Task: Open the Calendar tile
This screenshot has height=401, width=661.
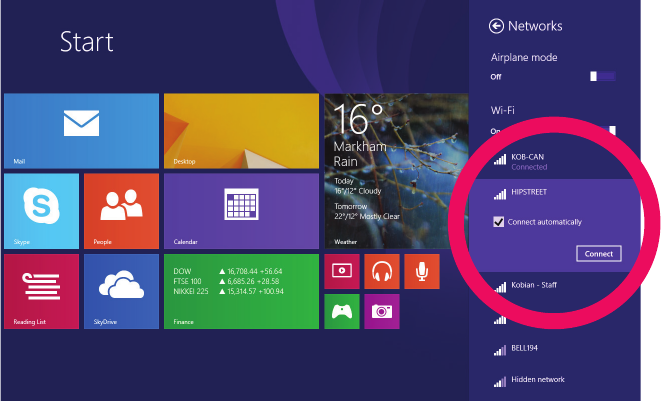Action: (242, 211)
